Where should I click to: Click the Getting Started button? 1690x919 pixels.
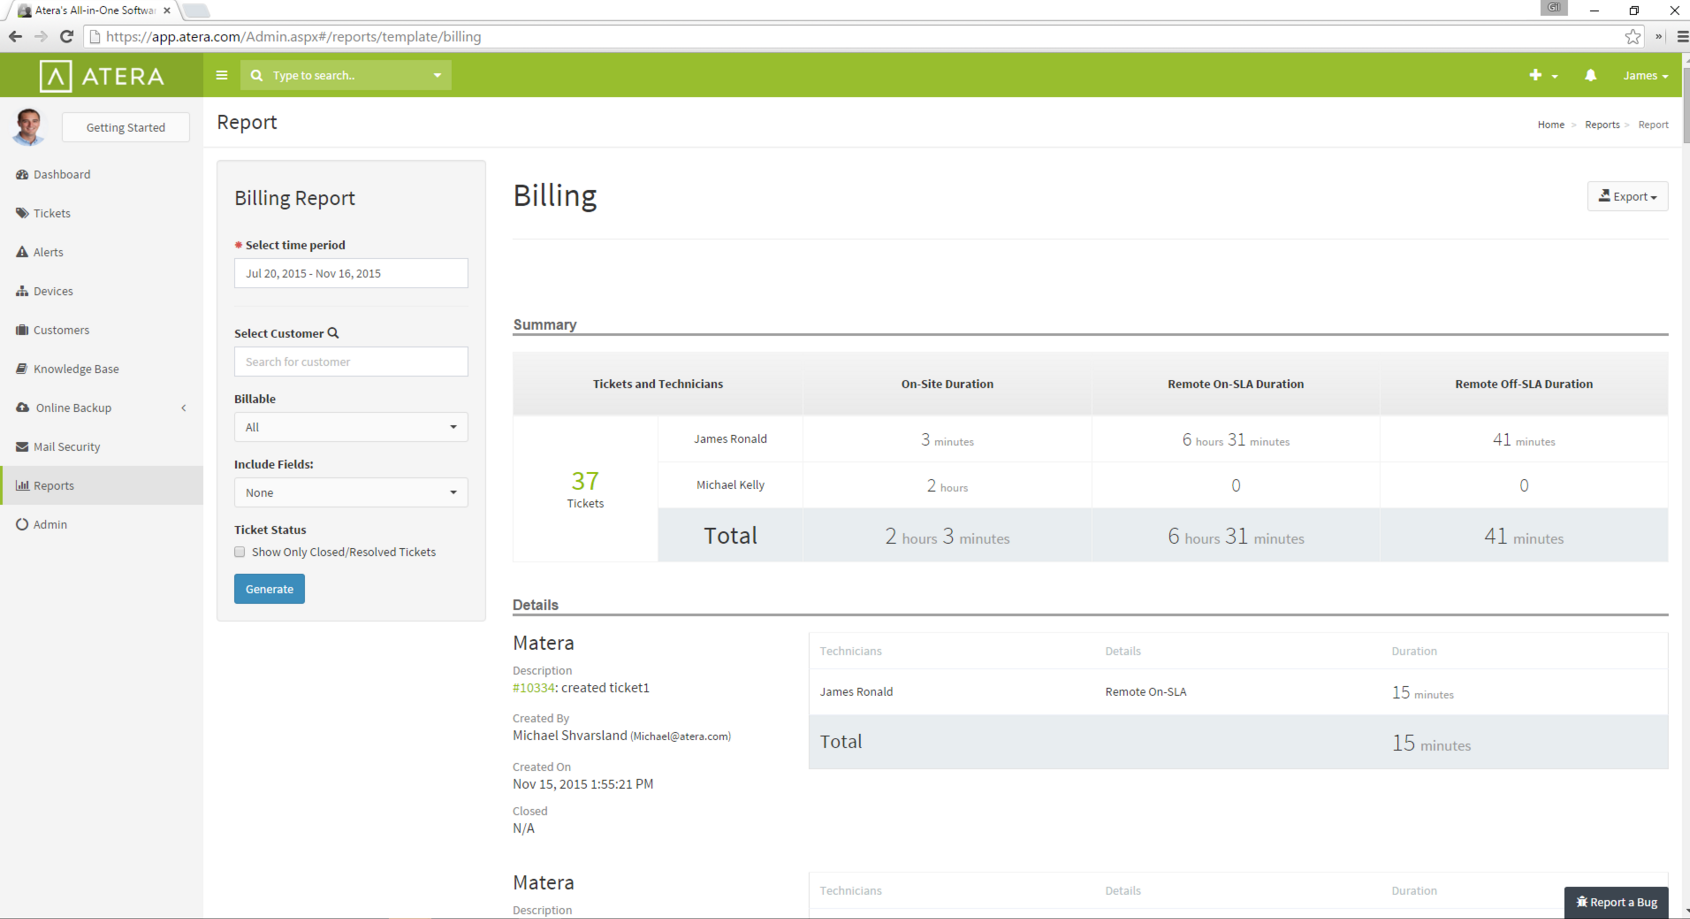pyautogui.click(x=126, y=127)
